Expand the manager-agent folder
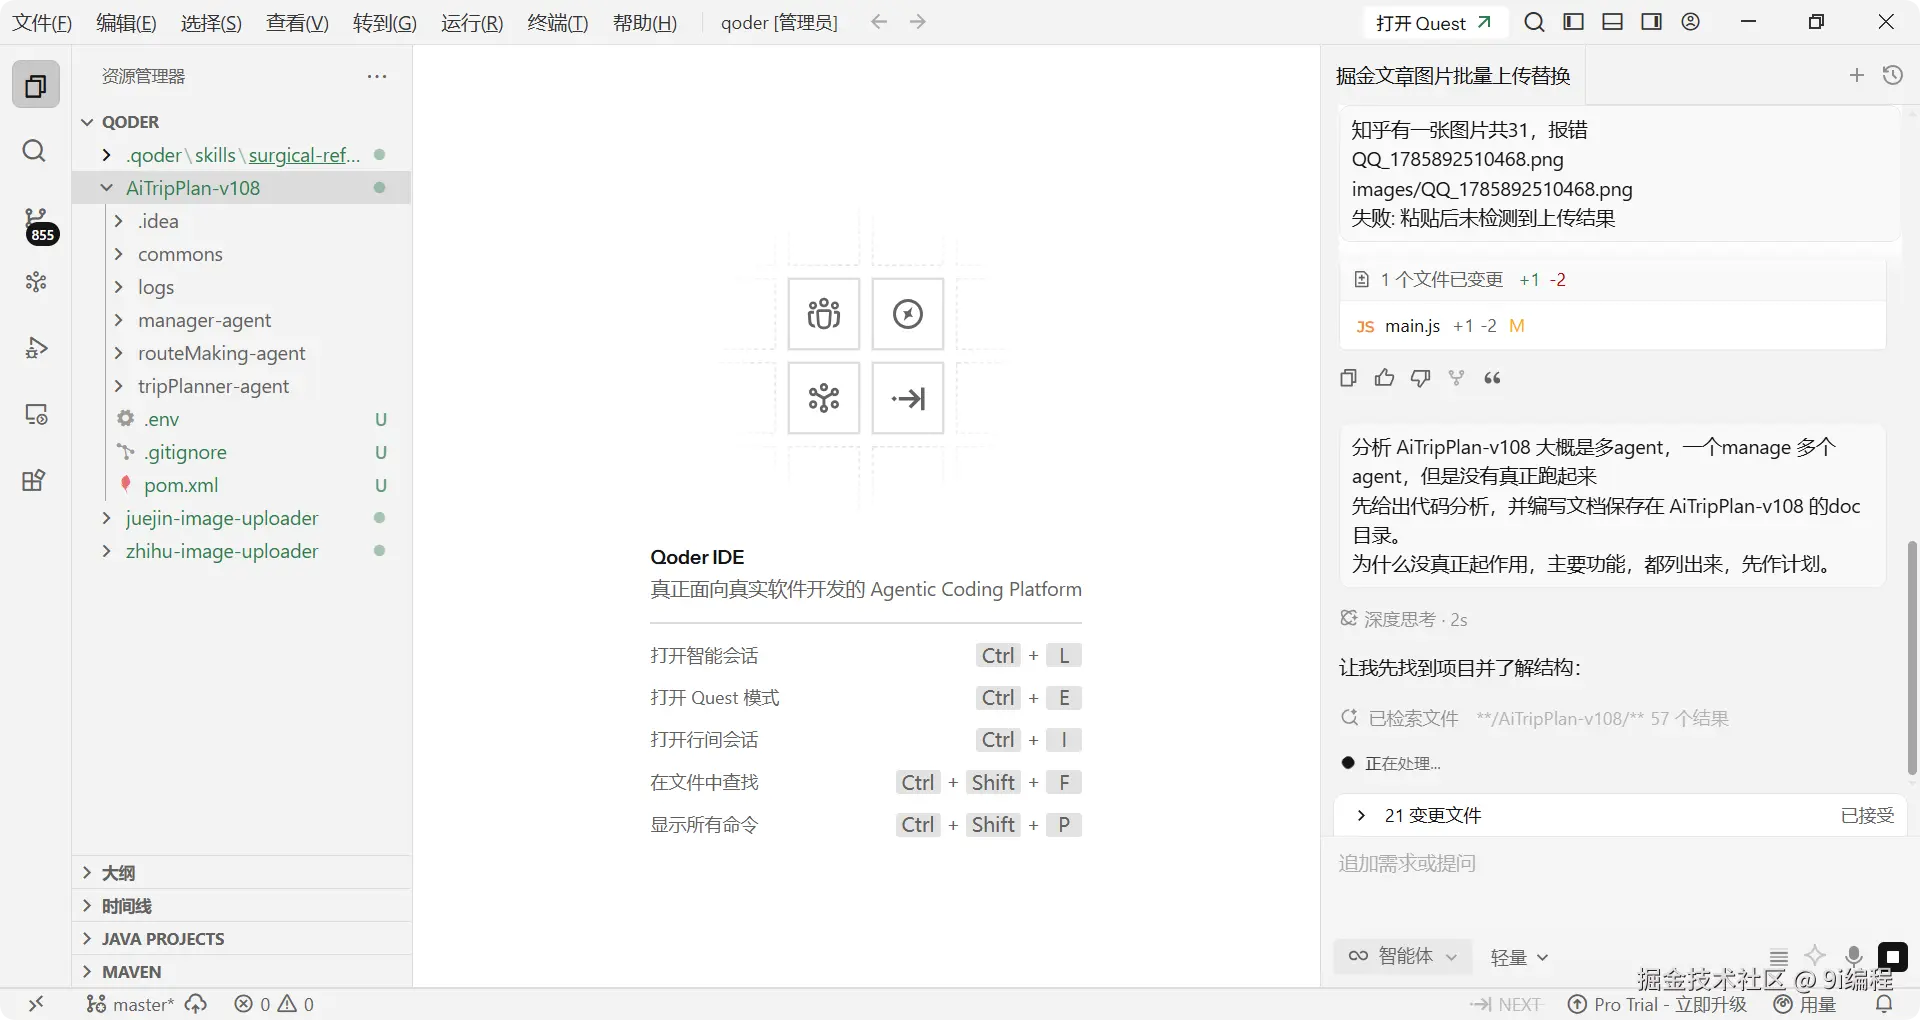 point(241,320)
